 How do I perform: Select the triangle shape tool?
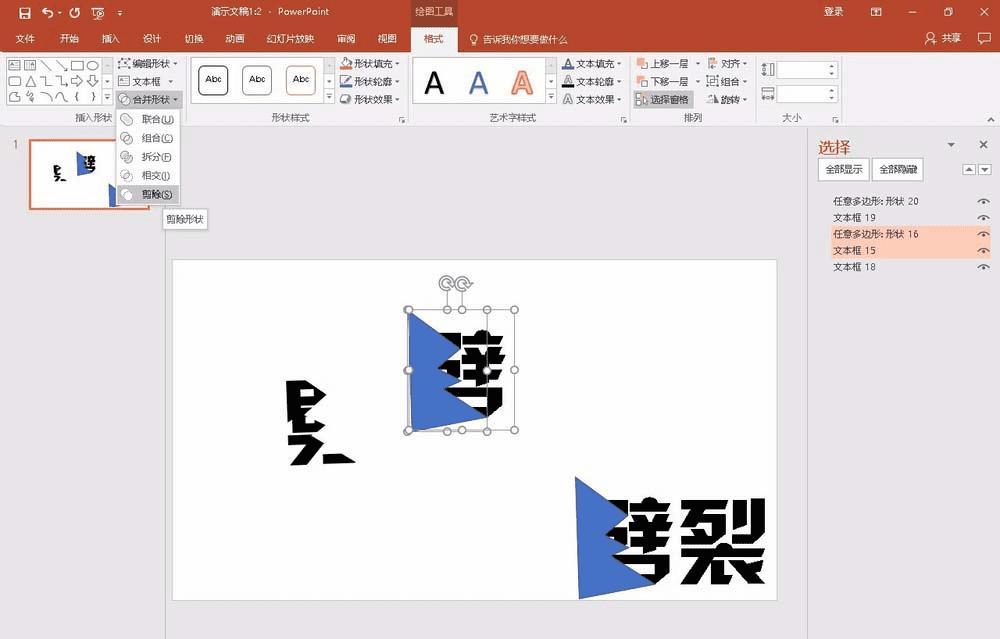[30, 81]
